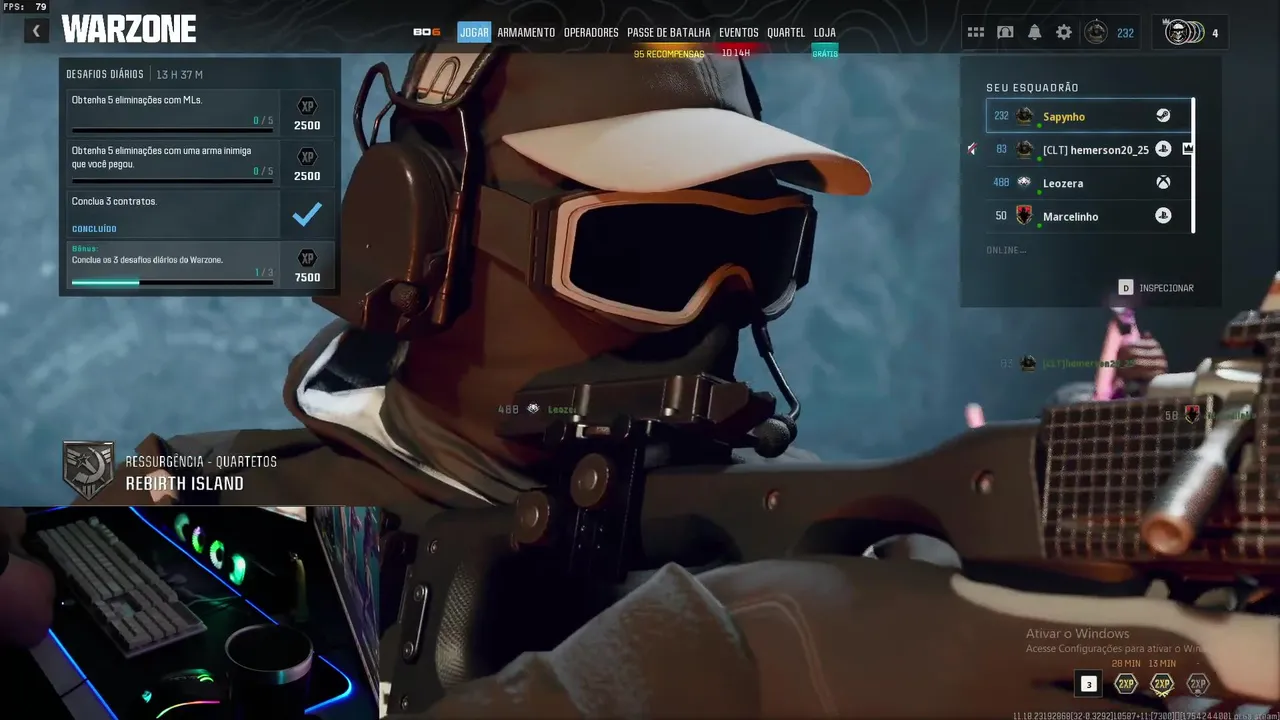Click 'Conclua 3 contratos.' challenge
The image size is (1280, 720).
click(x=172, y=214)
